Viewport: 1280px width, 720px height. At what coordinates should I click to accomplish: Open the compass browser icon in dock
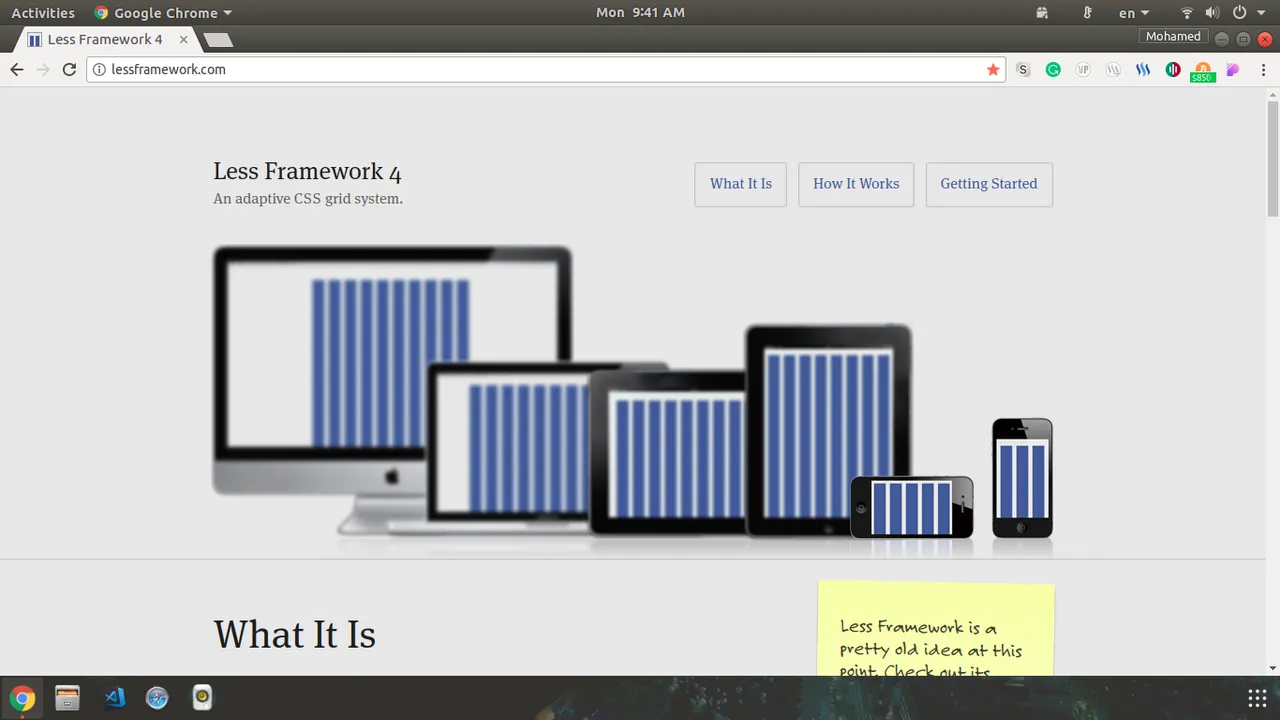(157, 698)
